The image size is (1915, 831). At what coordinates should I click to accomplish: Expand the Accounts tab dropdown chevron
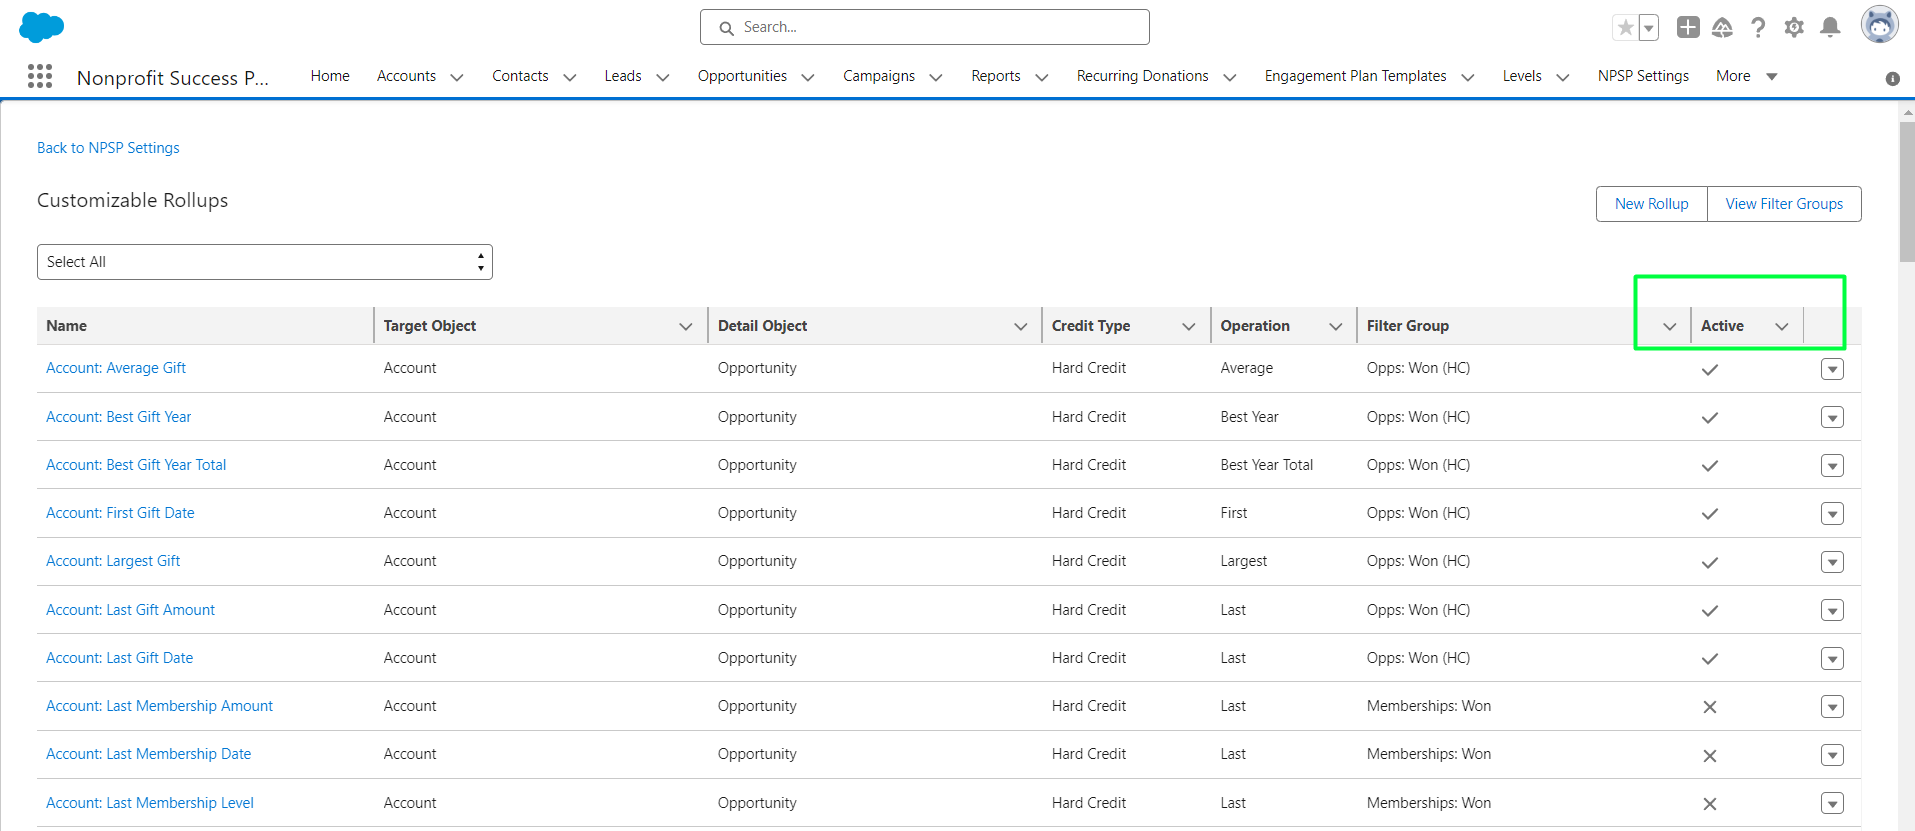pos(457,77)
